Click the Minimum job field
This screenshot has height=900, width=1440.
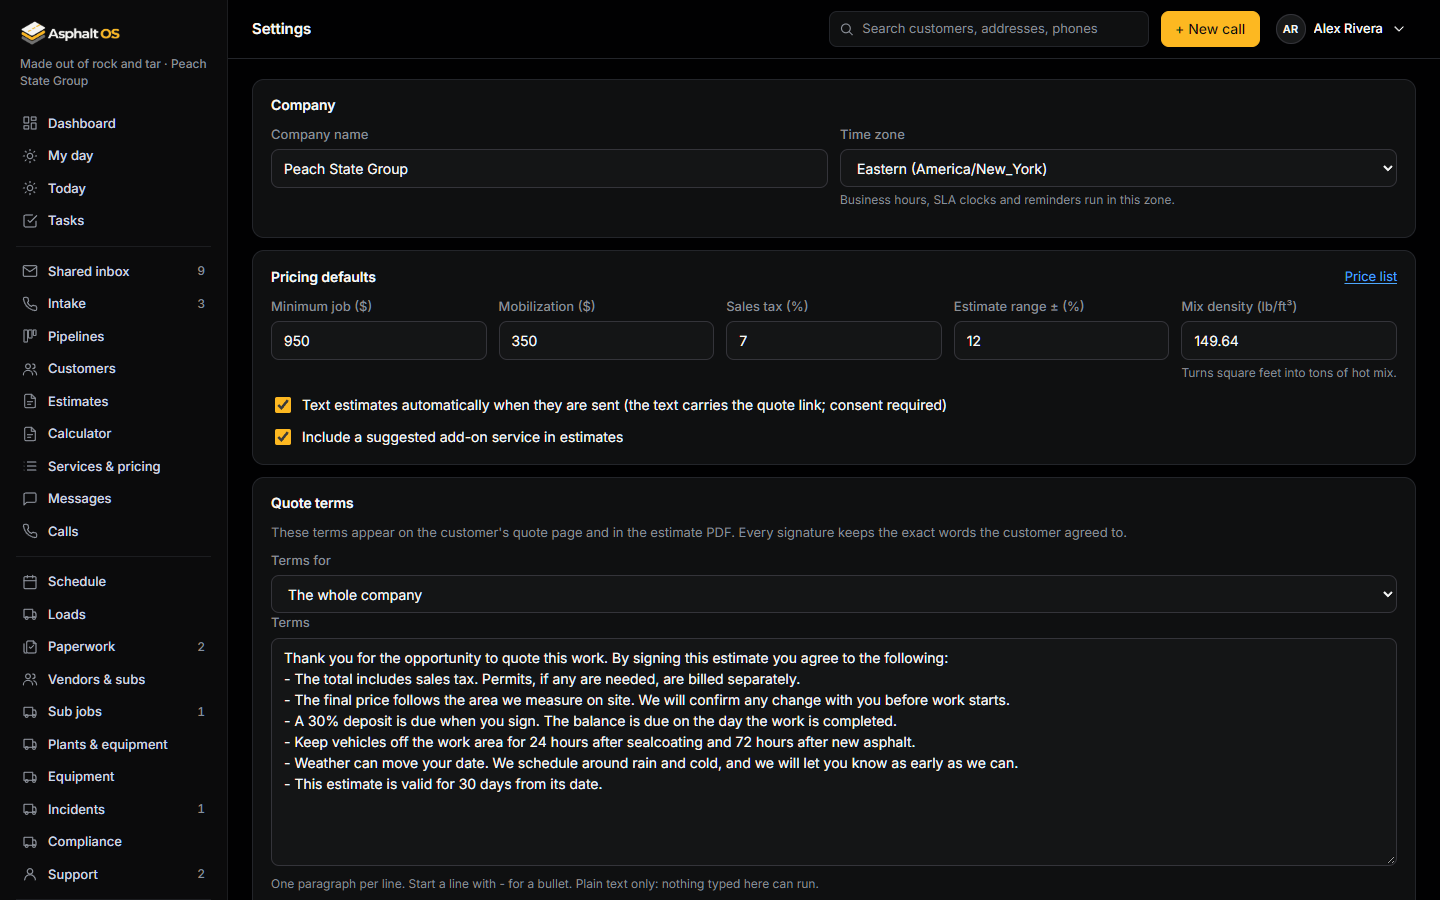point(378,341)
